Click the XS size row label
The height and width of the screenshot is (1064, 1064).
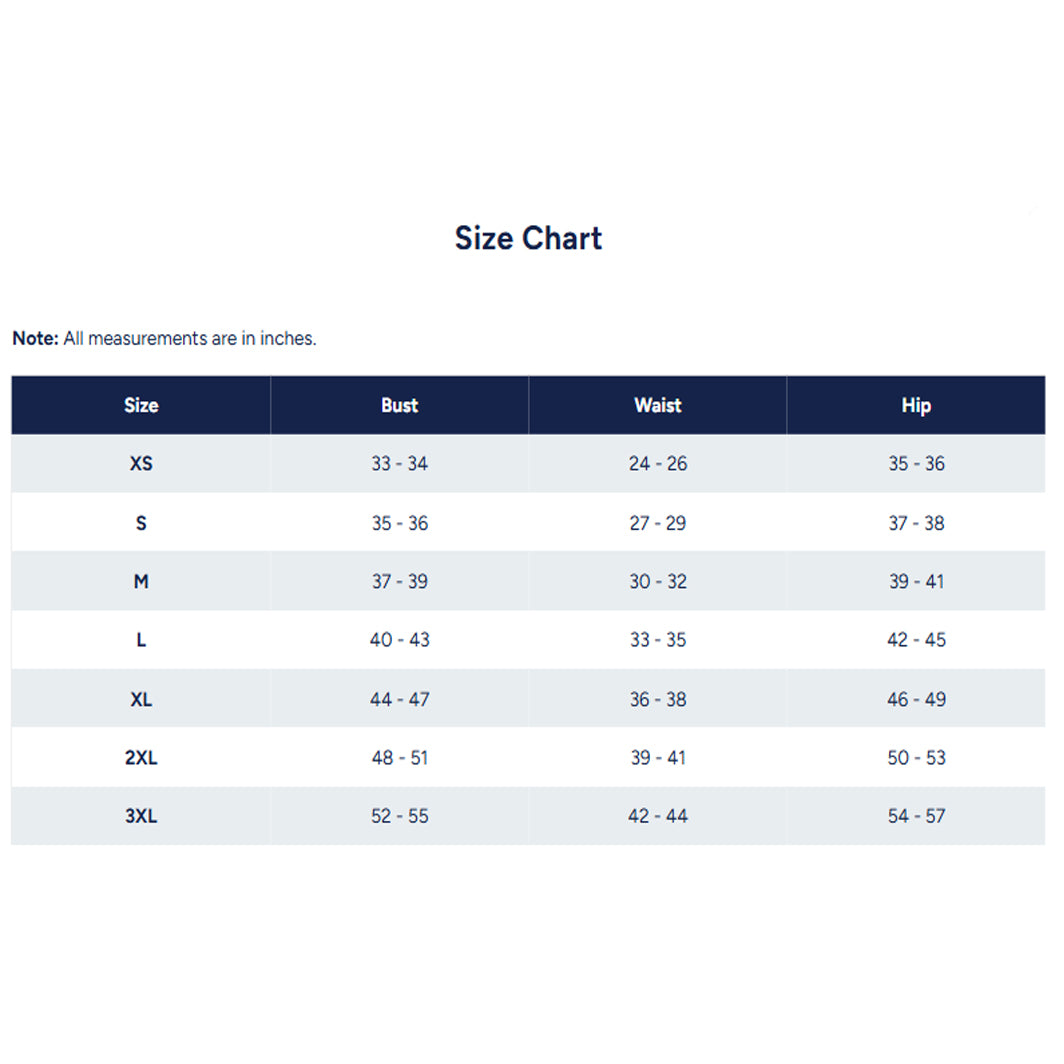point(141,464)
